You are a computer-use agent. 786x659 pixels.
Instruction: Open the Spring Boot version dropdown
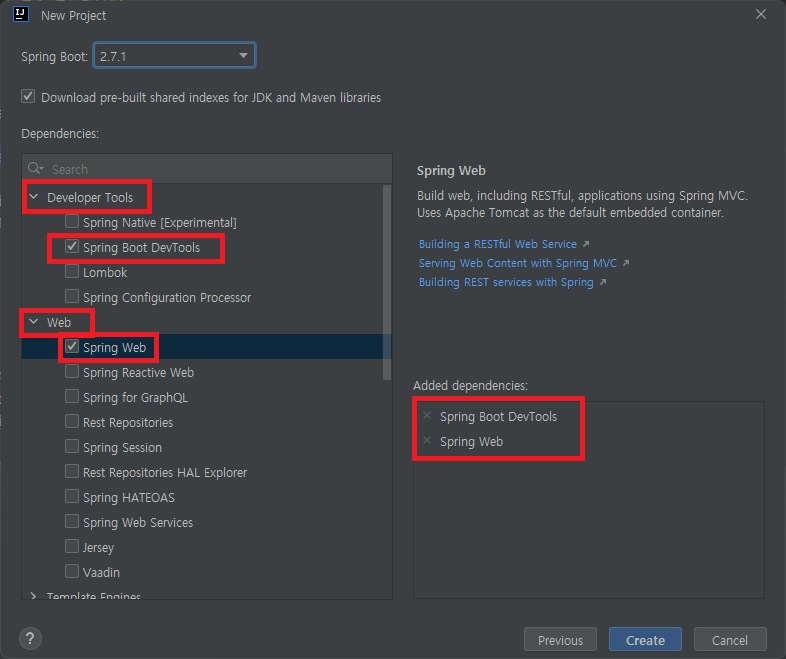point(174,56)
